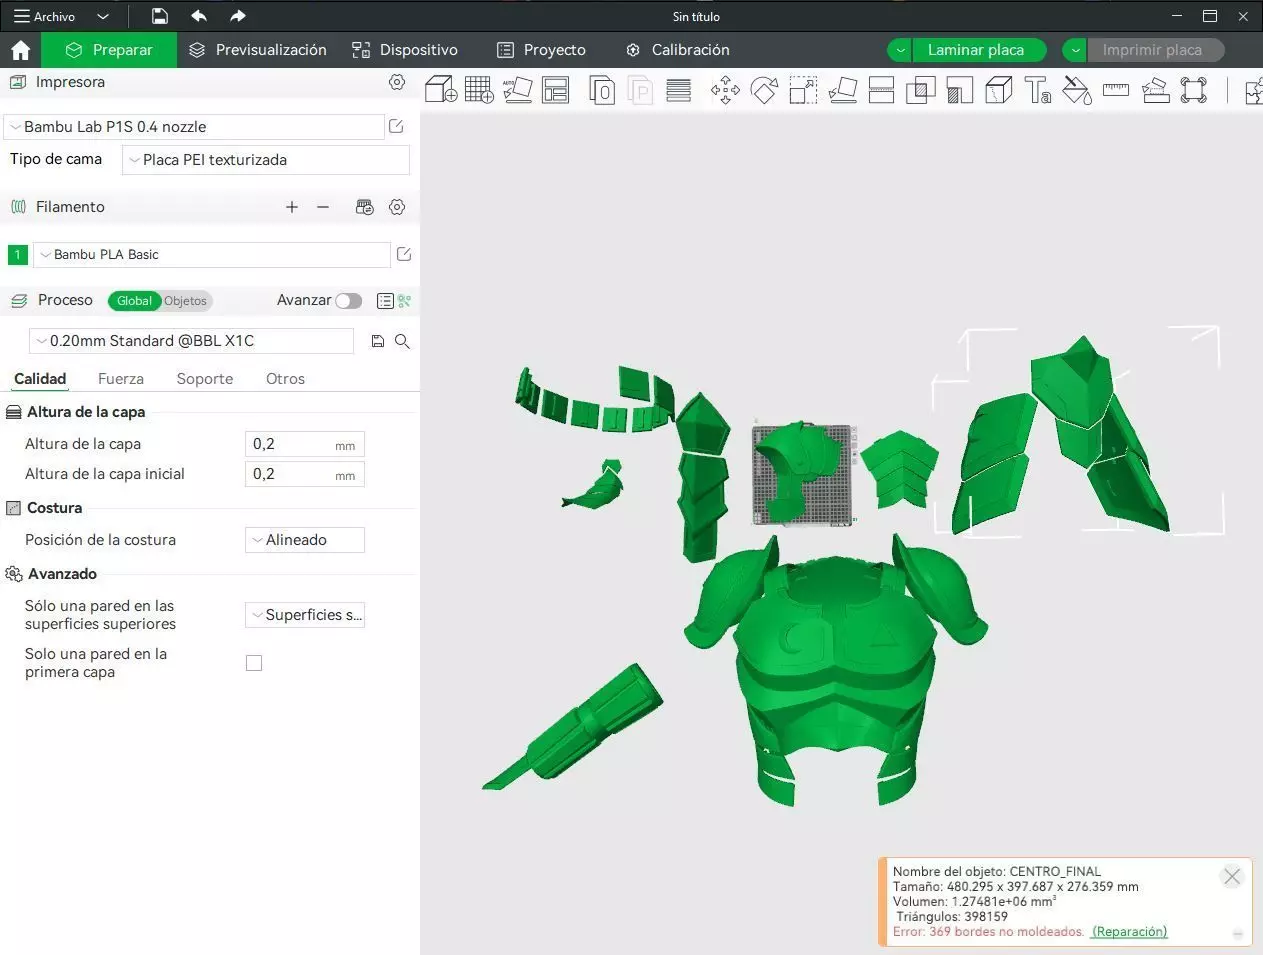Open the Proyecto tab
The image size is (1263, 955).
542,50
